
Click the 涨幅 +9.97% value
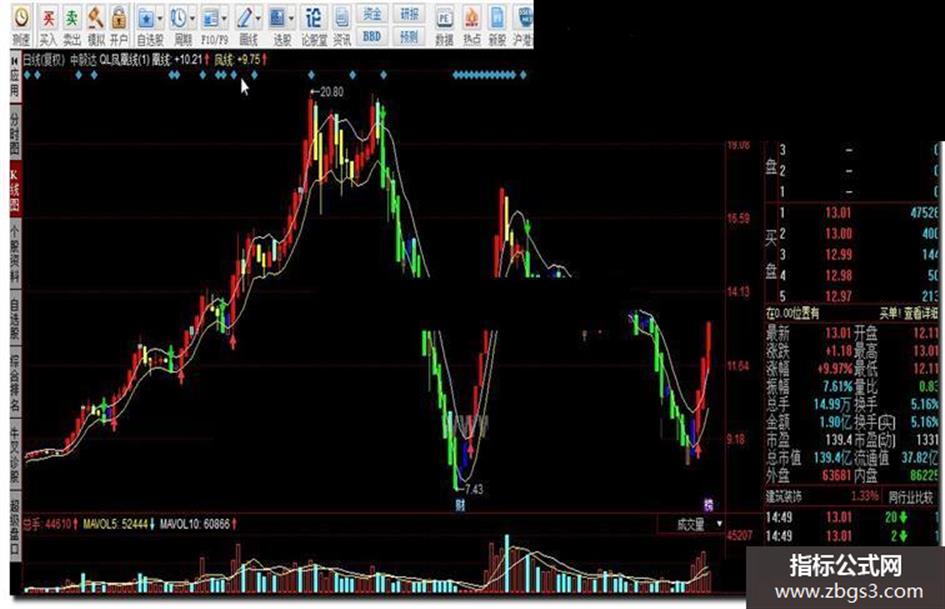point(835,368)
